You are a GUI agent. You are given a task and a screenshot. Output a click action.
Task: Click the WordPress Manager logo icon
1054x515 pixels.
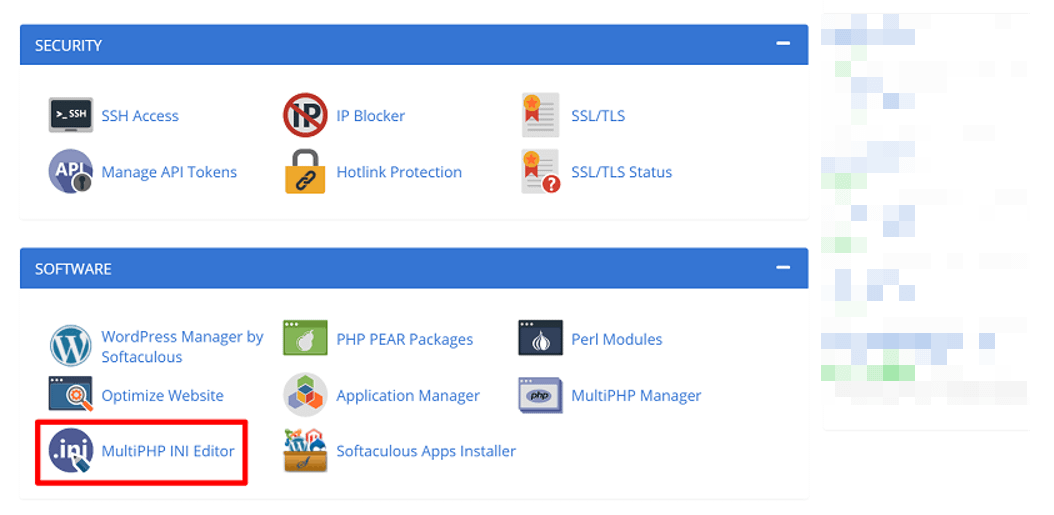[70, 347]
